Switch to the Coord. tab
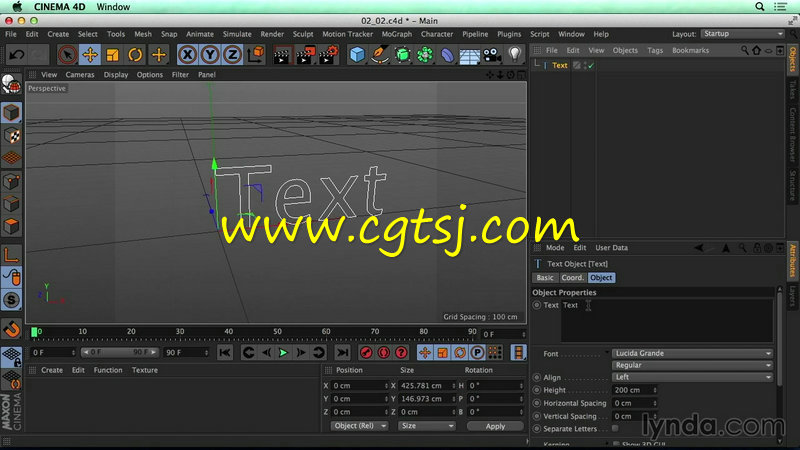The image size is (800, 450). click(572, 278)
